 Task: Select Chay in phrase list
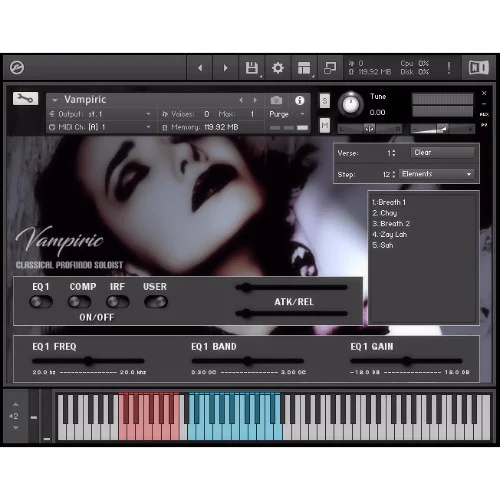[385, 213]
